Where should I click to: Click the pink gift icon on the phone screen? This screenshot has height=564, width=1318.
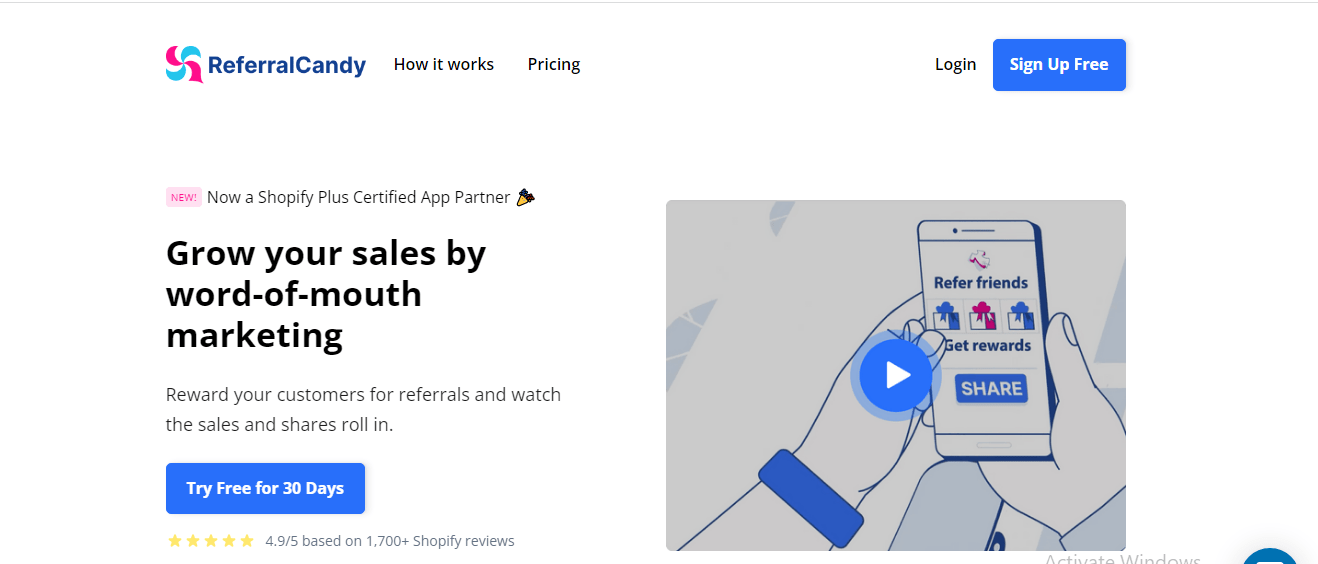tap(983, 316)
